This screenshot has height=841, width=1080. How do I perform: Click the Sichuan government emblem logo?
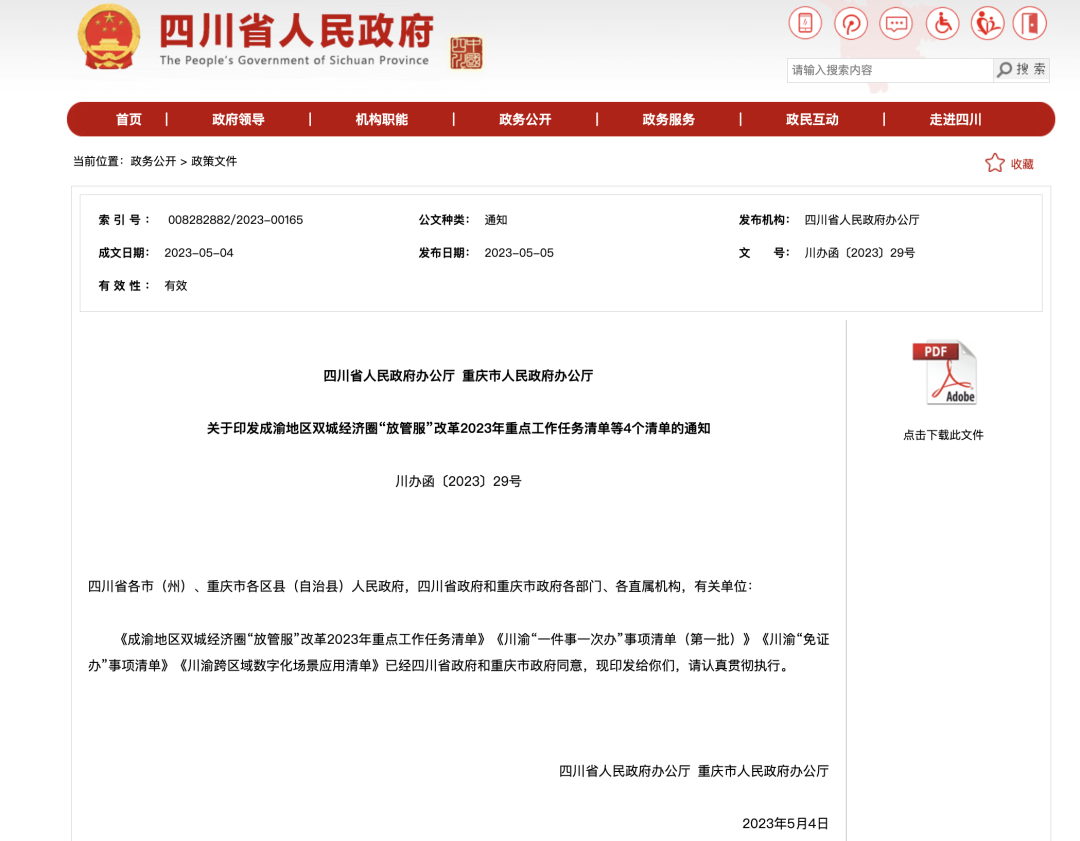[110, 37]
